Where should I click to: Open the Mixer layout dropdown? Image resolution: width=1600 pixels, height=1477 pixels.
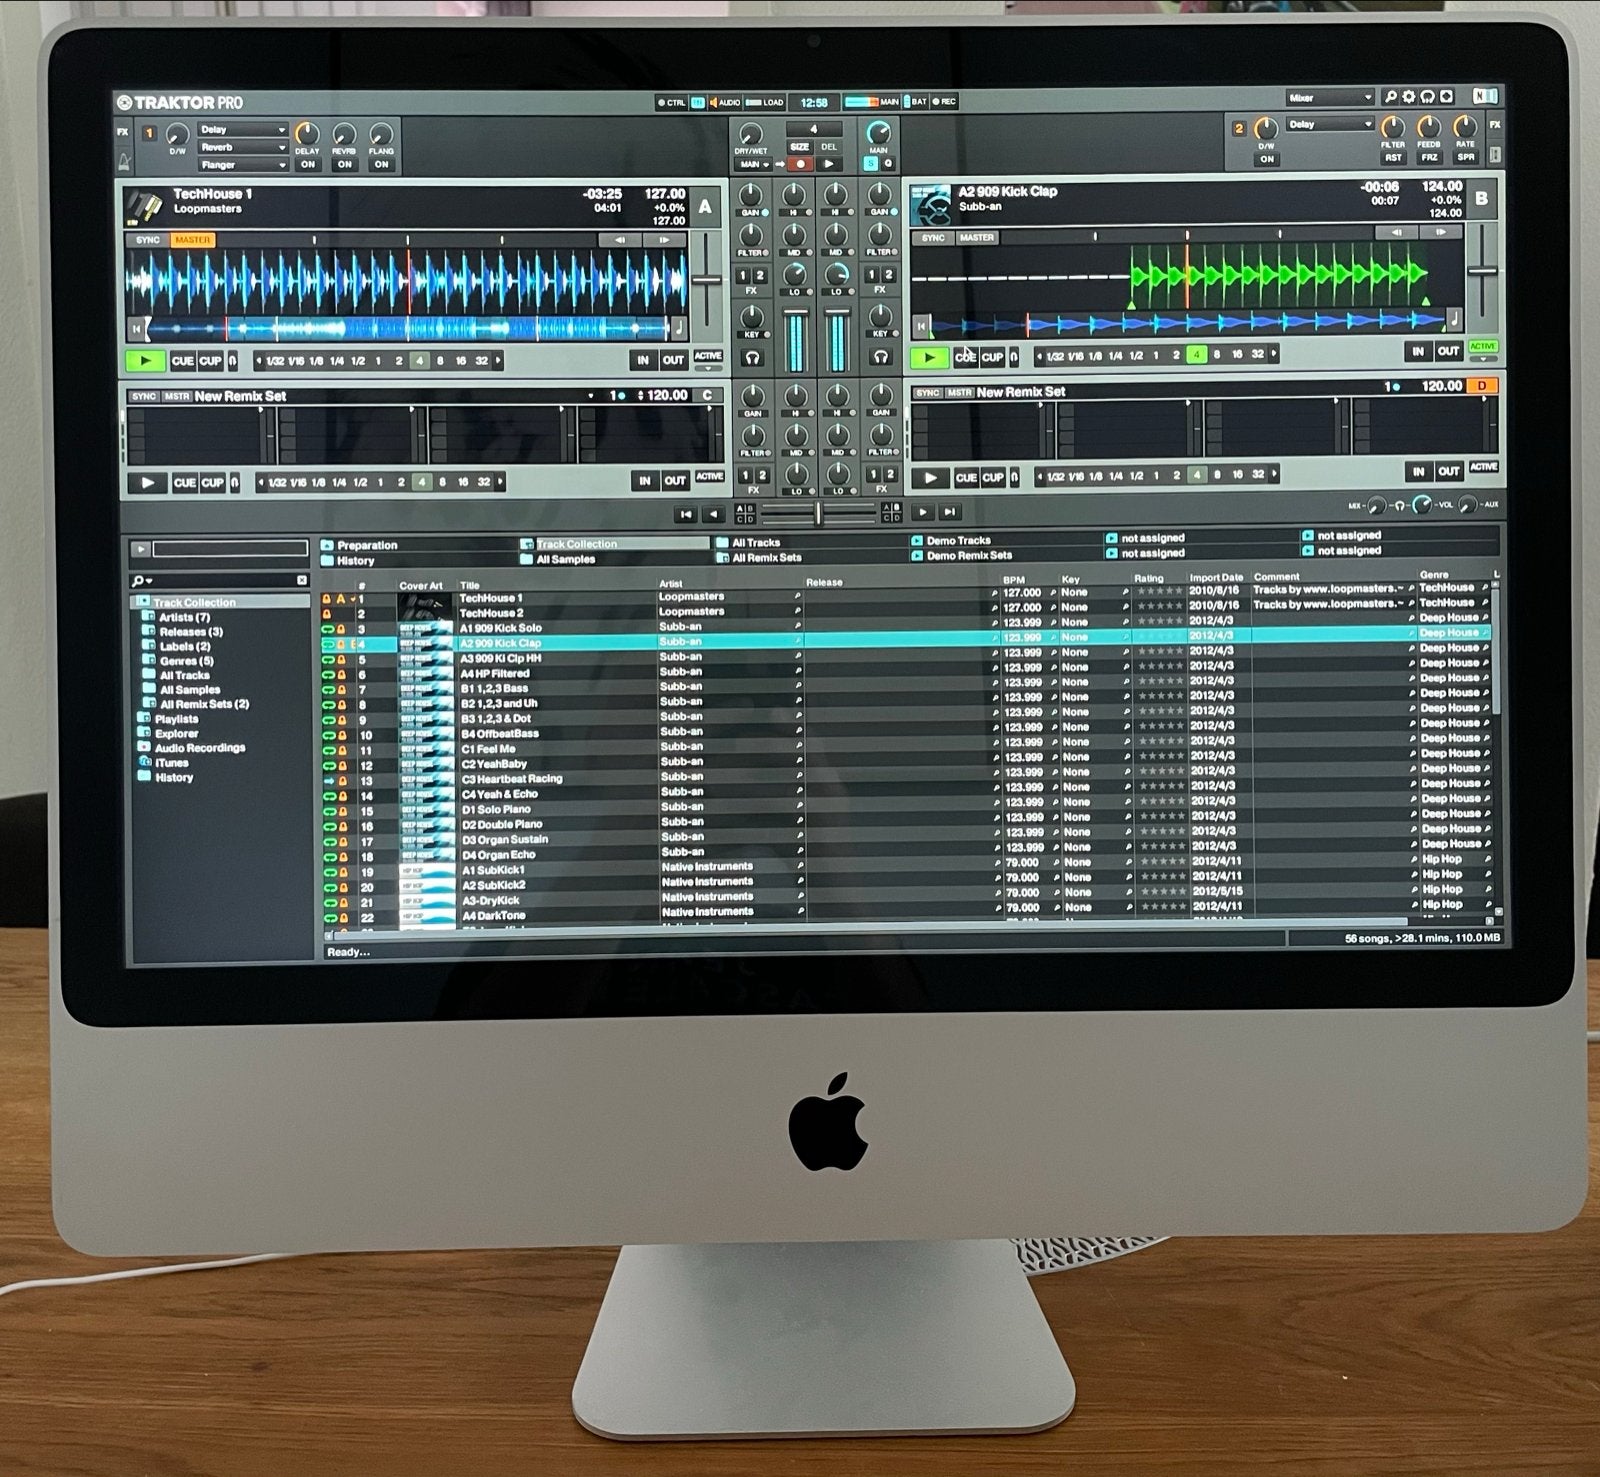(1330, 98)
